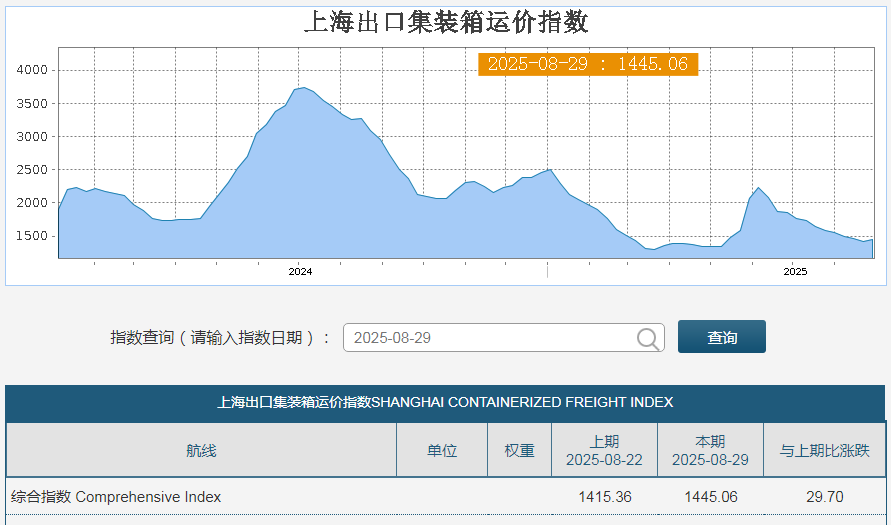This screenshot has width=891, height=525.
Task: Select the 2025 label on time axis
Action: coord(795,272)
